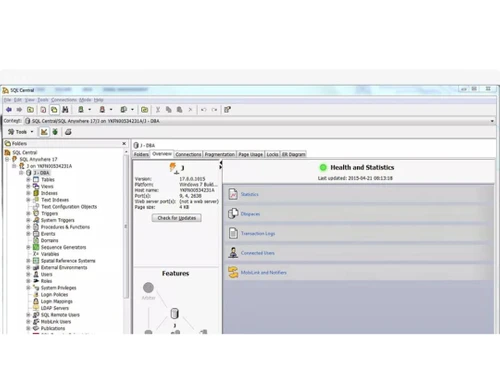Click the up-one-level folder icon
This screenshot has width=500, height=375.
(30, 109)
